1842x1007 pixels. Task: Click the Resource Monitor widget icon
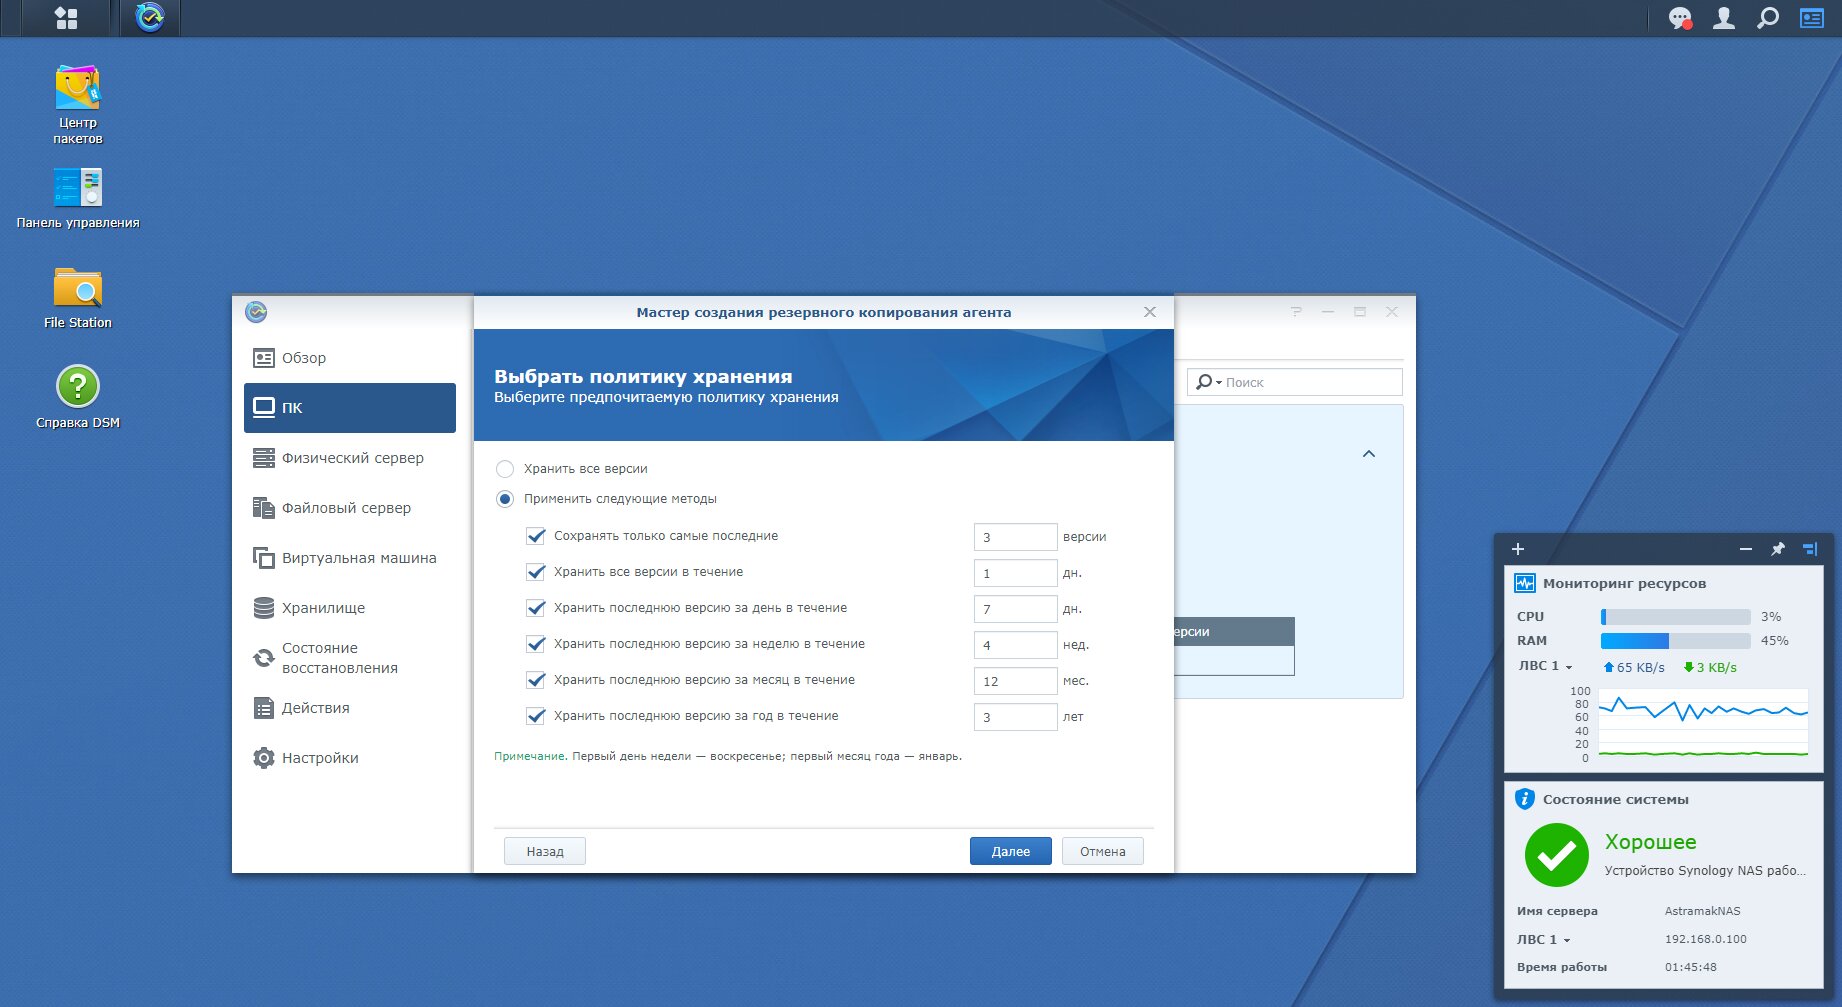[1525, 583]
